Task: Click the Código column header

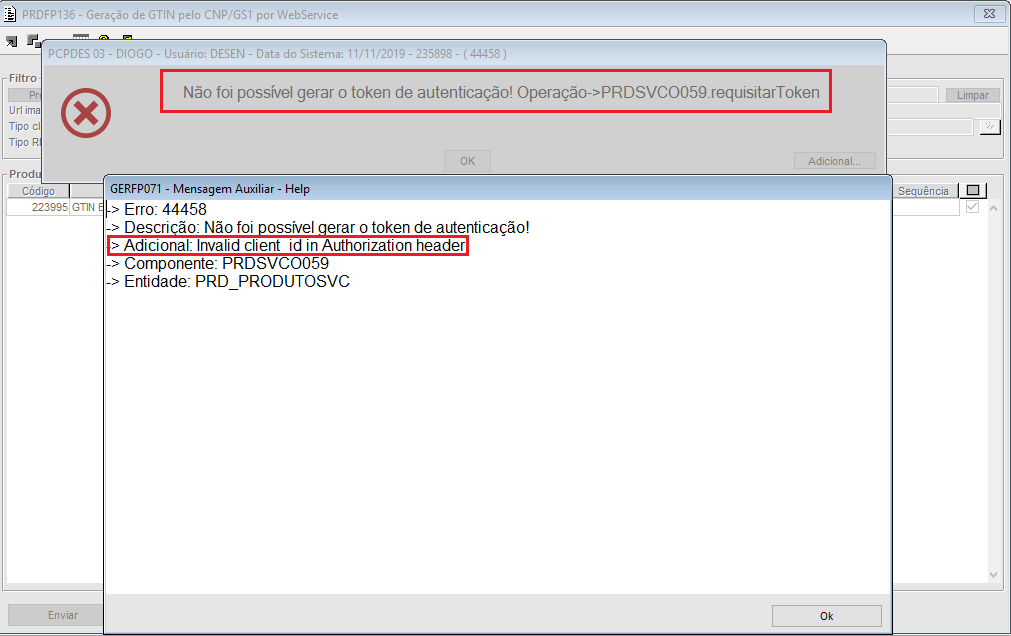Action: (x=38, y=191)
